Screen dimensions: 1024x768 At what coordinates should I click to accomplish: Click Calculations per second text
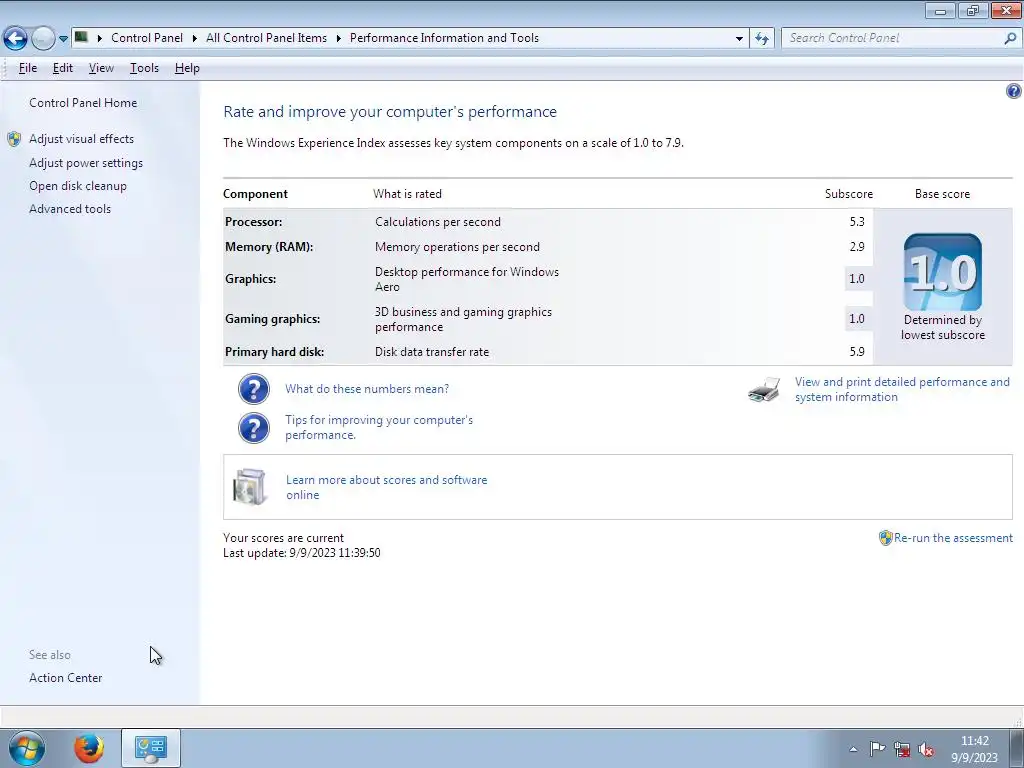(438, 221)
